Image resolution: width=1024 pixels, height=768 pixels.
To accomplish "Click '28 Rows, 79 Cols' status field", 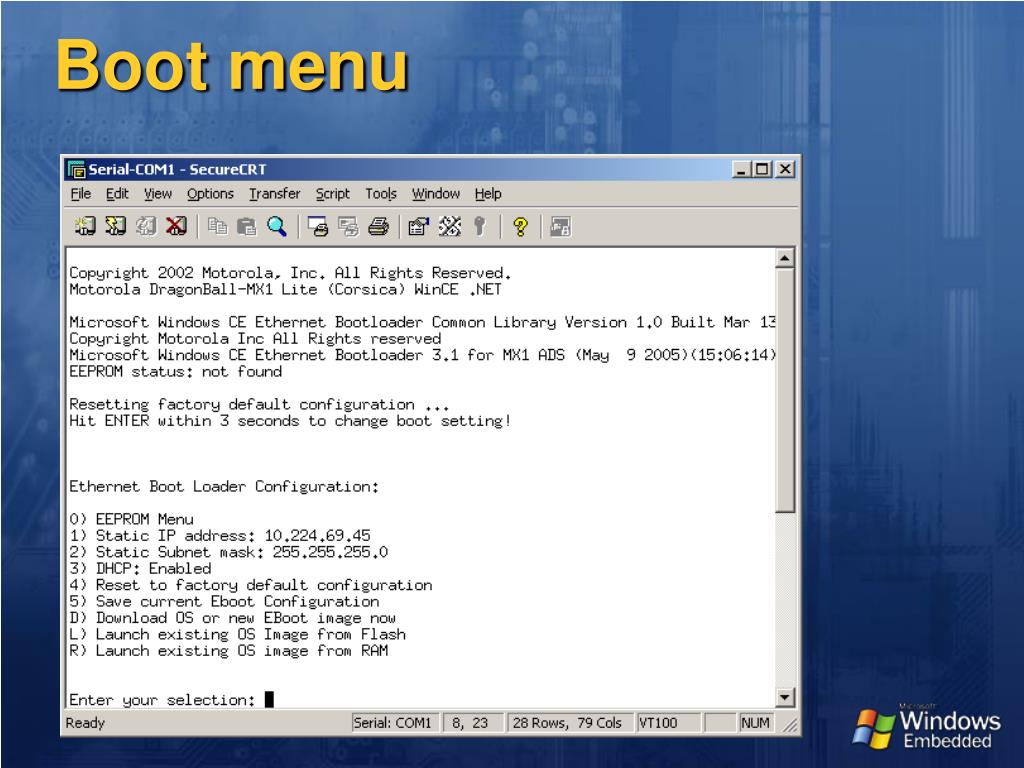I will point(569,723).
